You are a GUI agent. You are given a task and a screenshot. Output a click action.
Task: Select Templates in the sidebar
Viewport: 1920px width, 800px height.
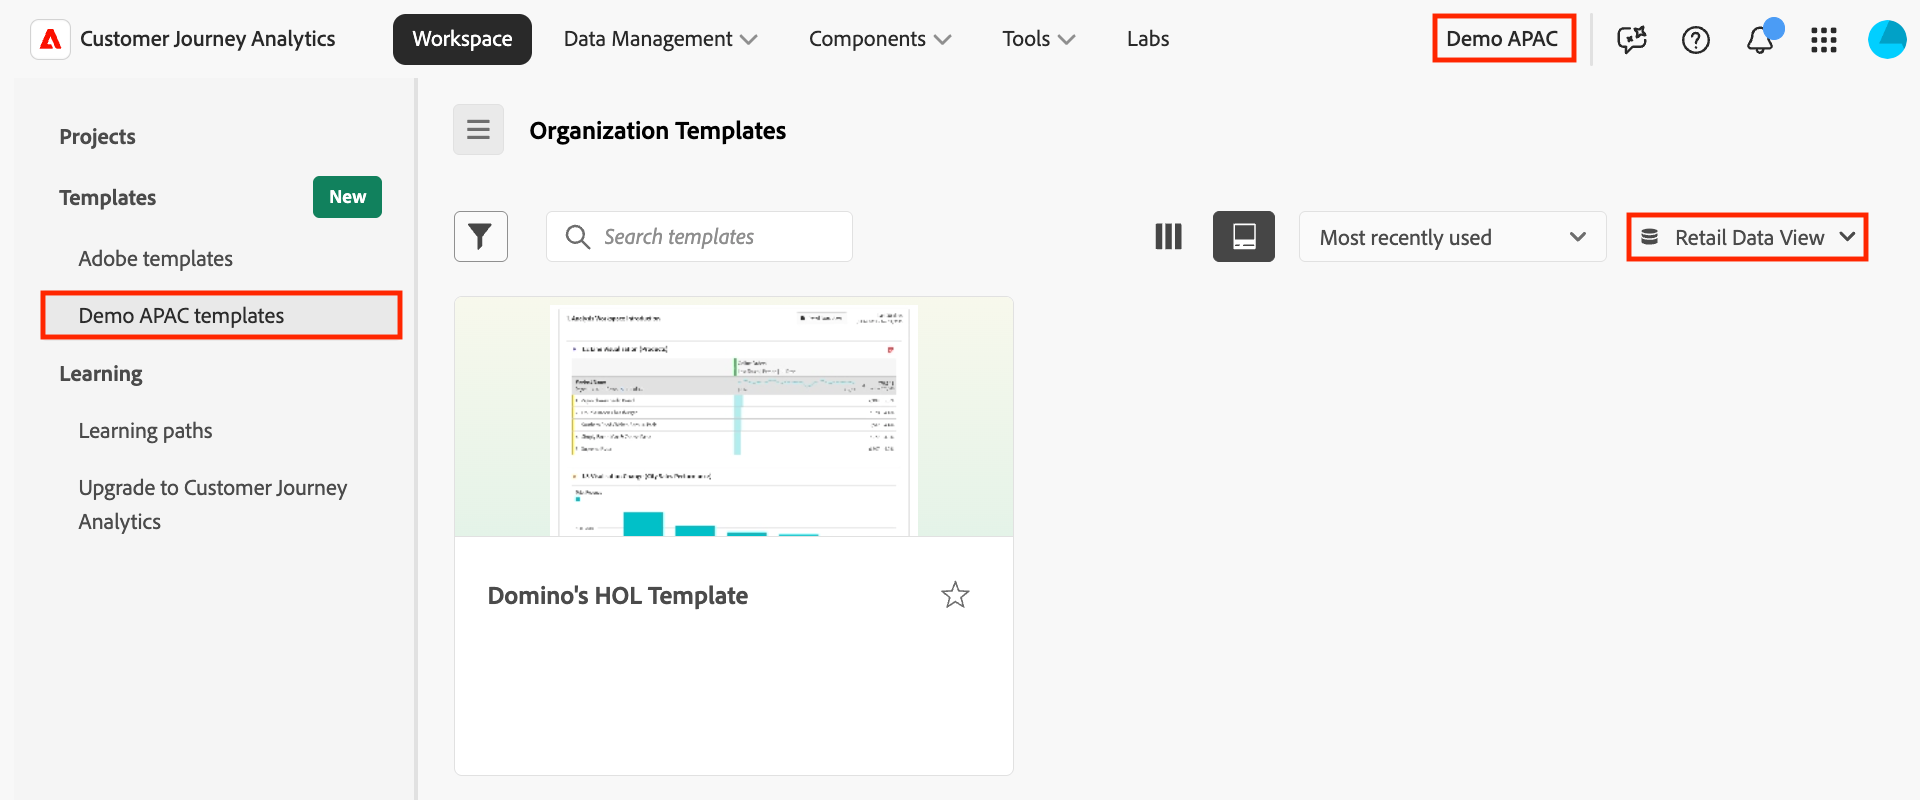[x=107, y=198]
